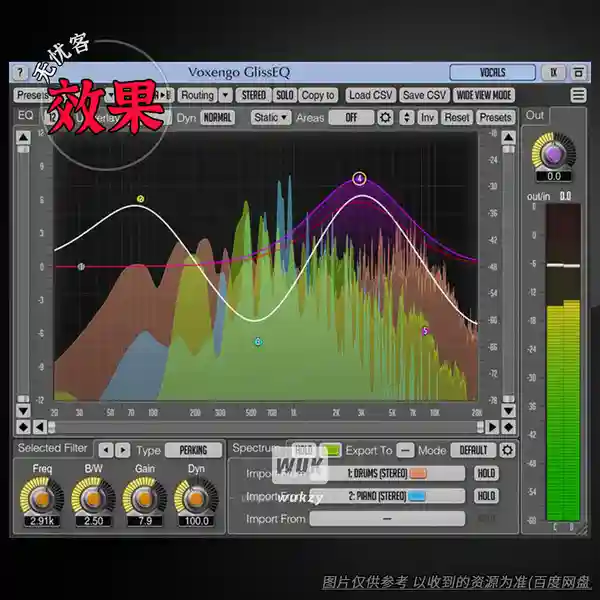Screen dimensions: 600x600
Task: Select EQ band point 4
Action: pyautogui.click(x=359, y=178)
